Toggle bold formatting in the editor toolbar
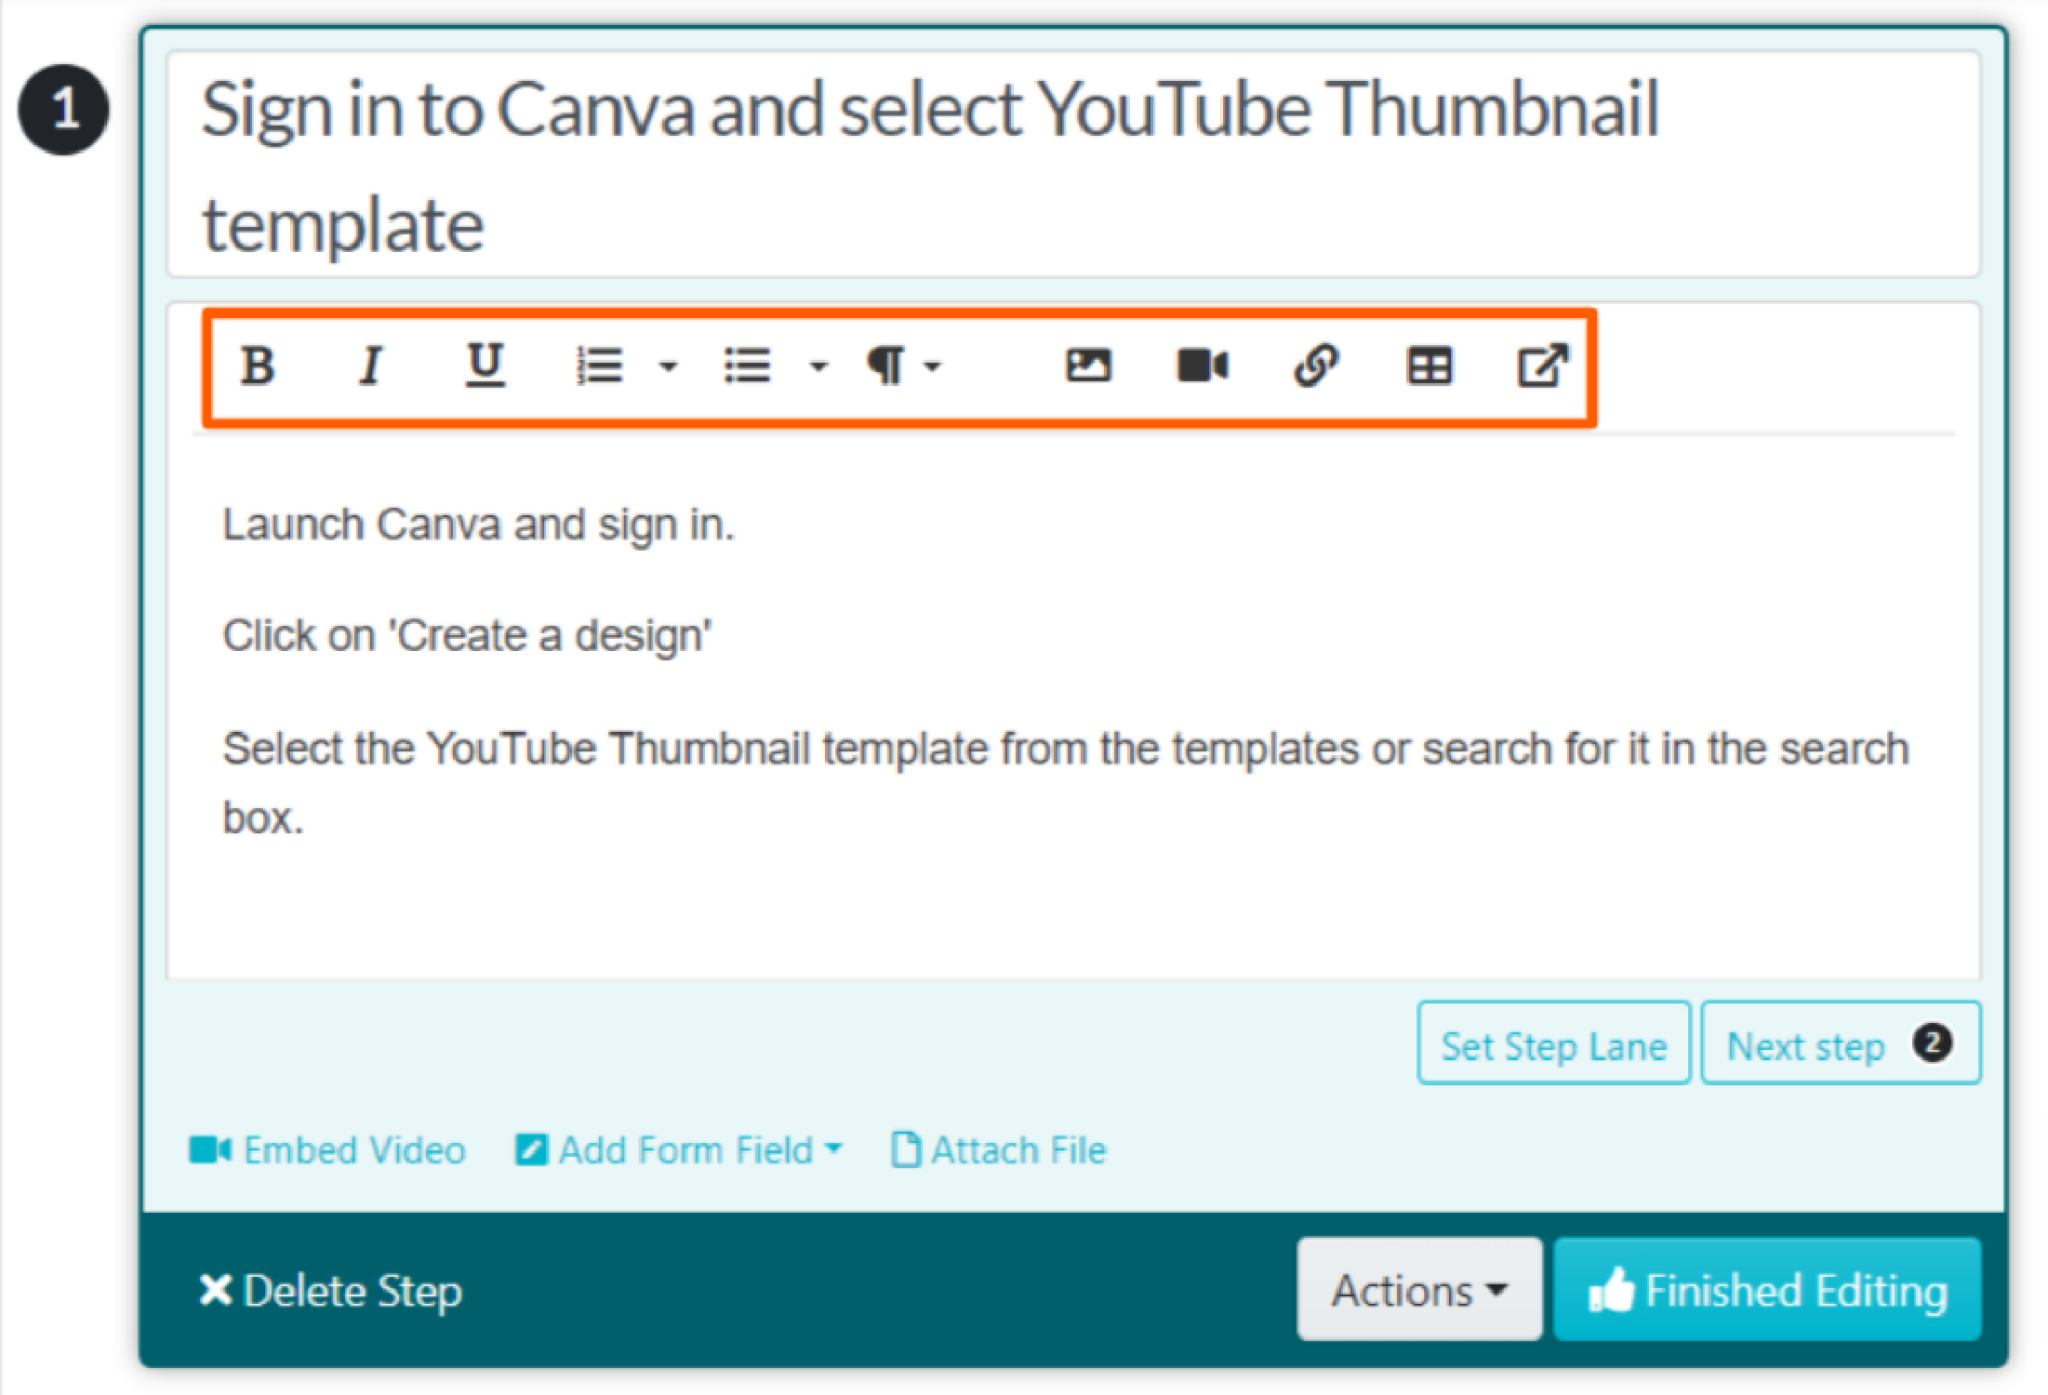Screen dimensions: 2048x1395 pyautogui.click(x=257, y=365)
